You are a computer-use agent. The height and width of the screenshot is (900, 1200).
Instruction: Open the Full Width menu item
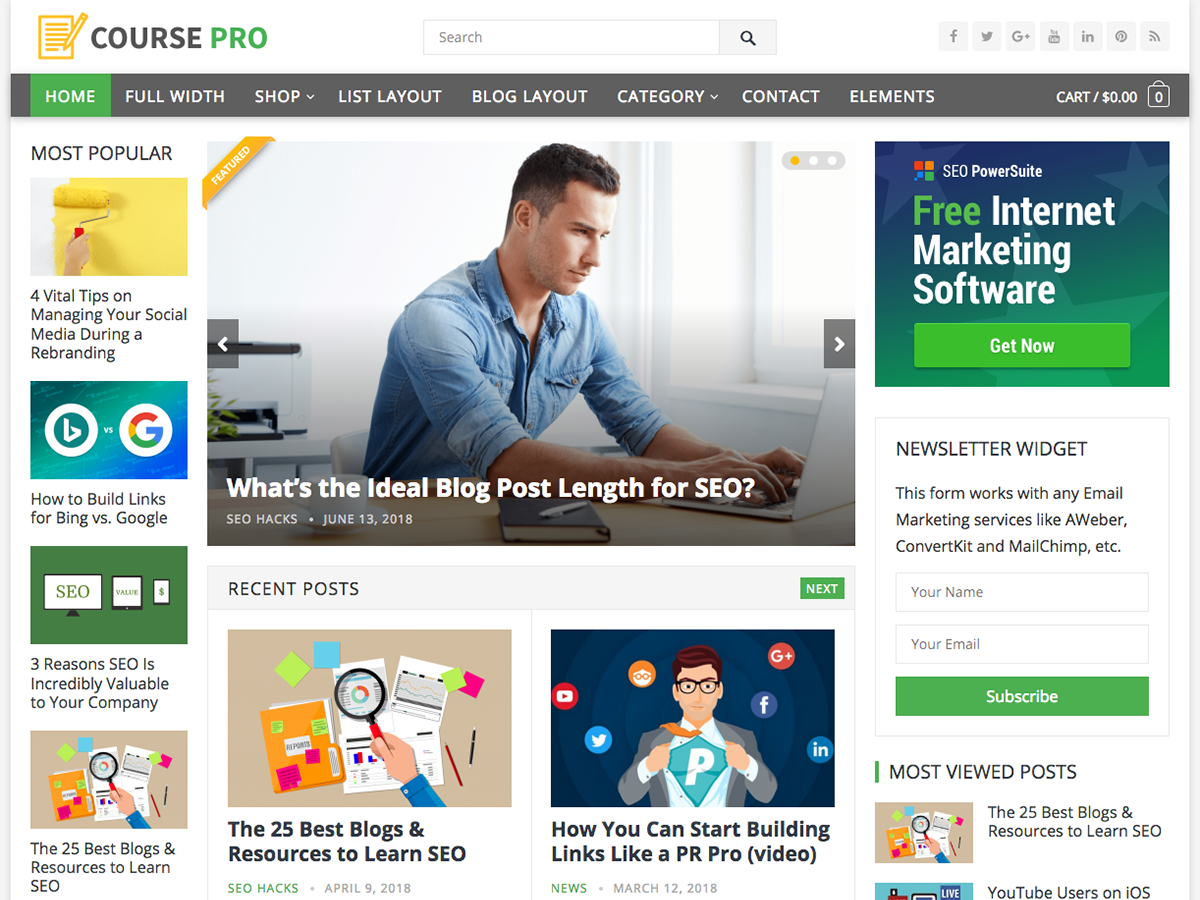175,96
